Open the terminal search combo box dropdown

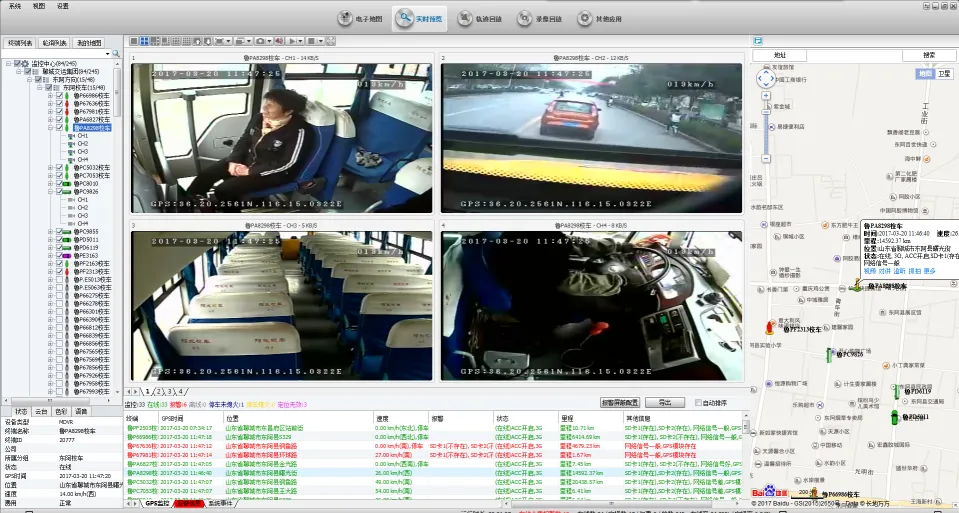[x=108, y=54]
